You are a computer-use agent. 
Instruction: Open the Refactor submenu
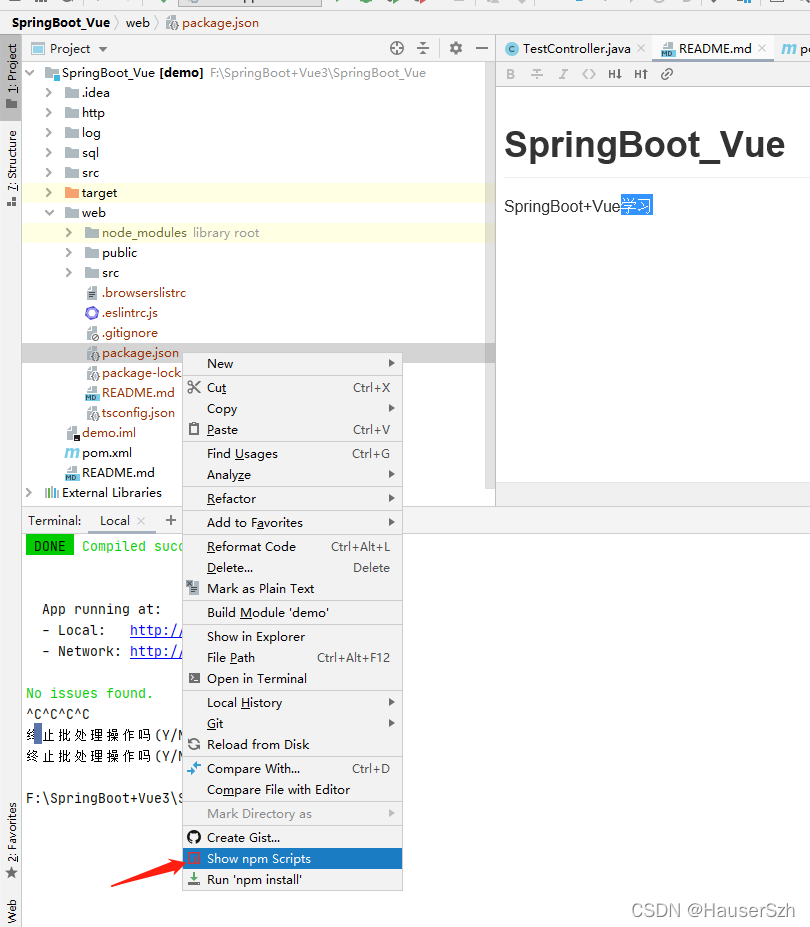(293, 498)
